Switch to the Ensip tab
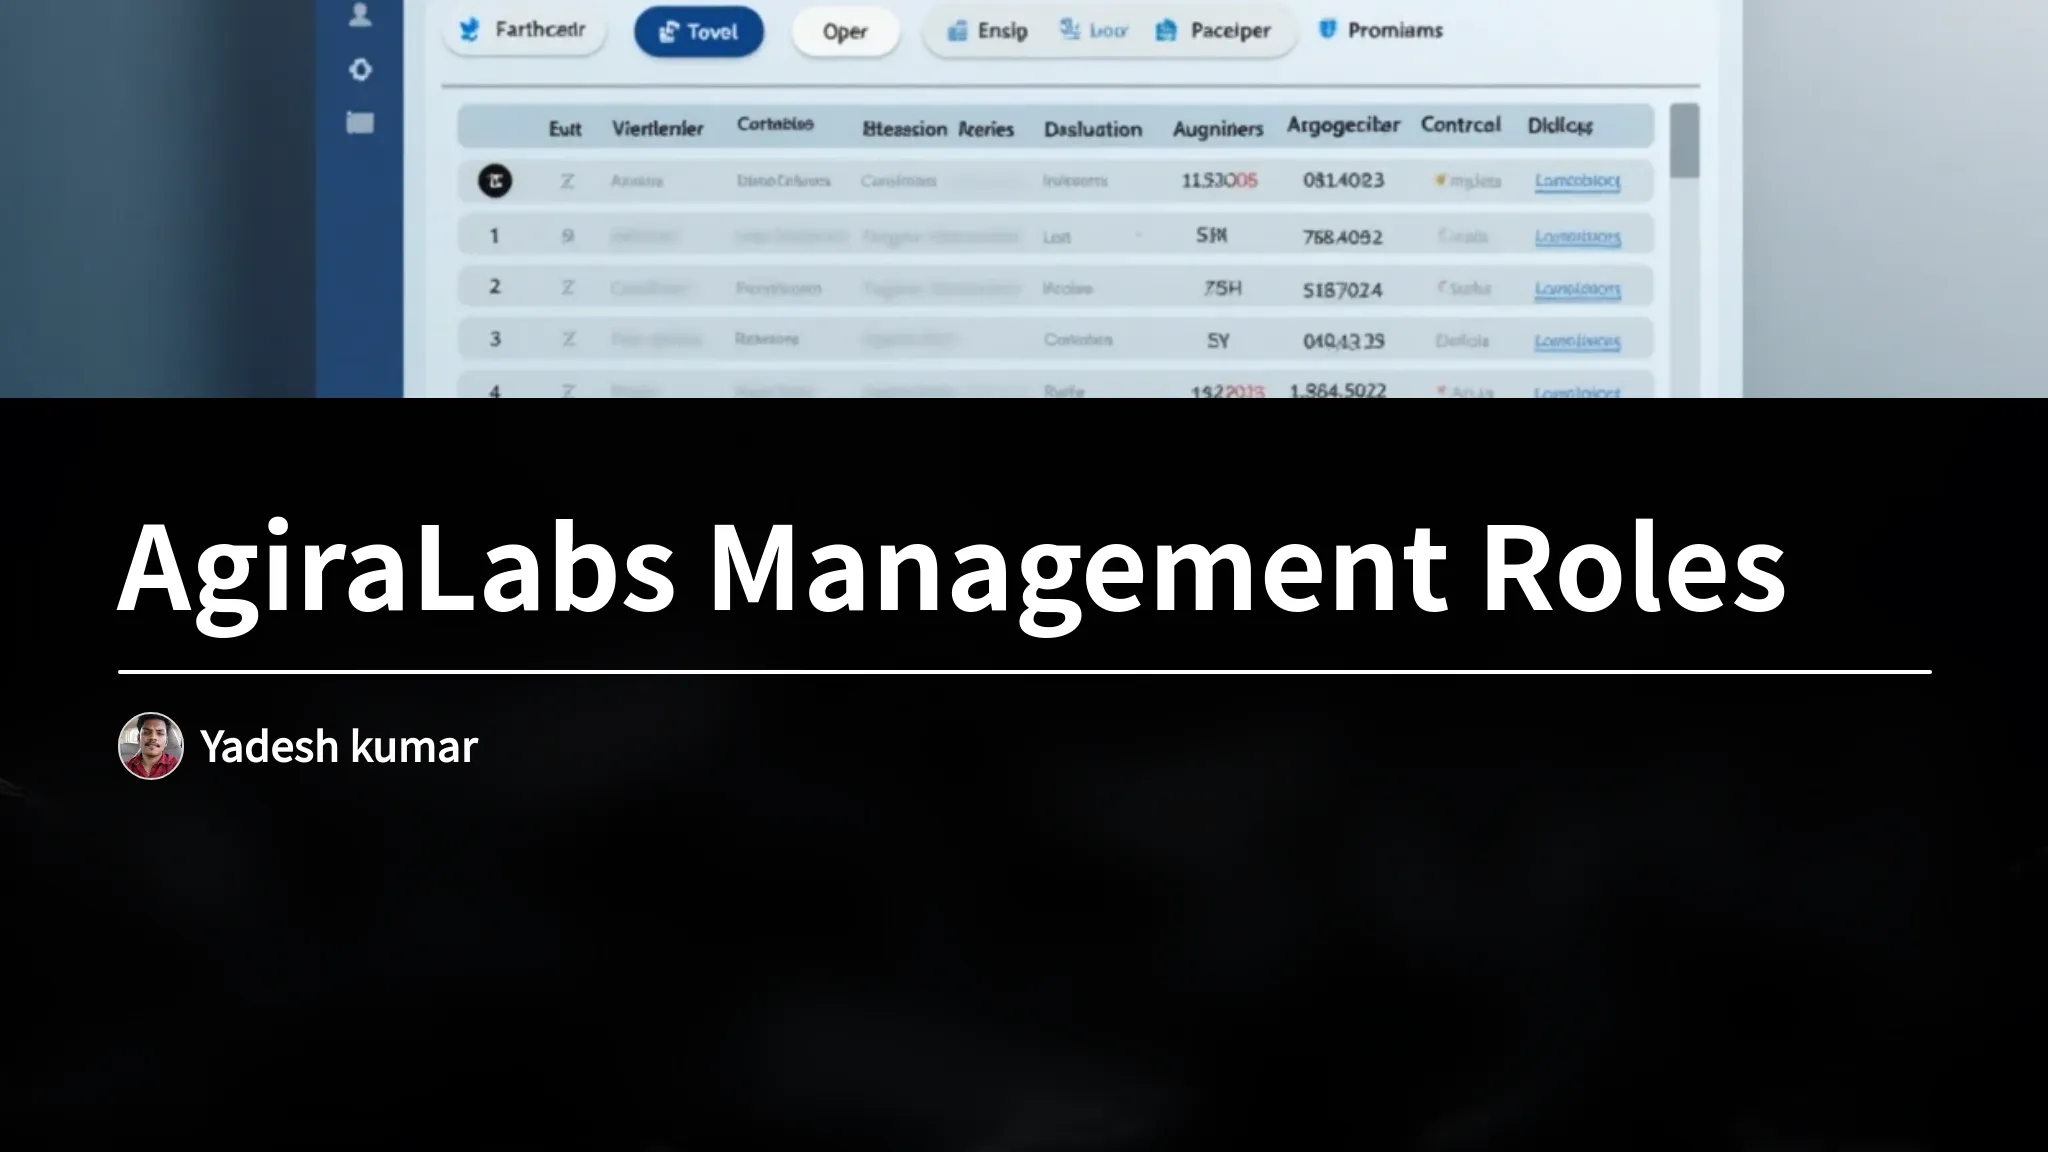Image resolution: width=2048 pixels, height=1152 pixels. pos(988,31)
